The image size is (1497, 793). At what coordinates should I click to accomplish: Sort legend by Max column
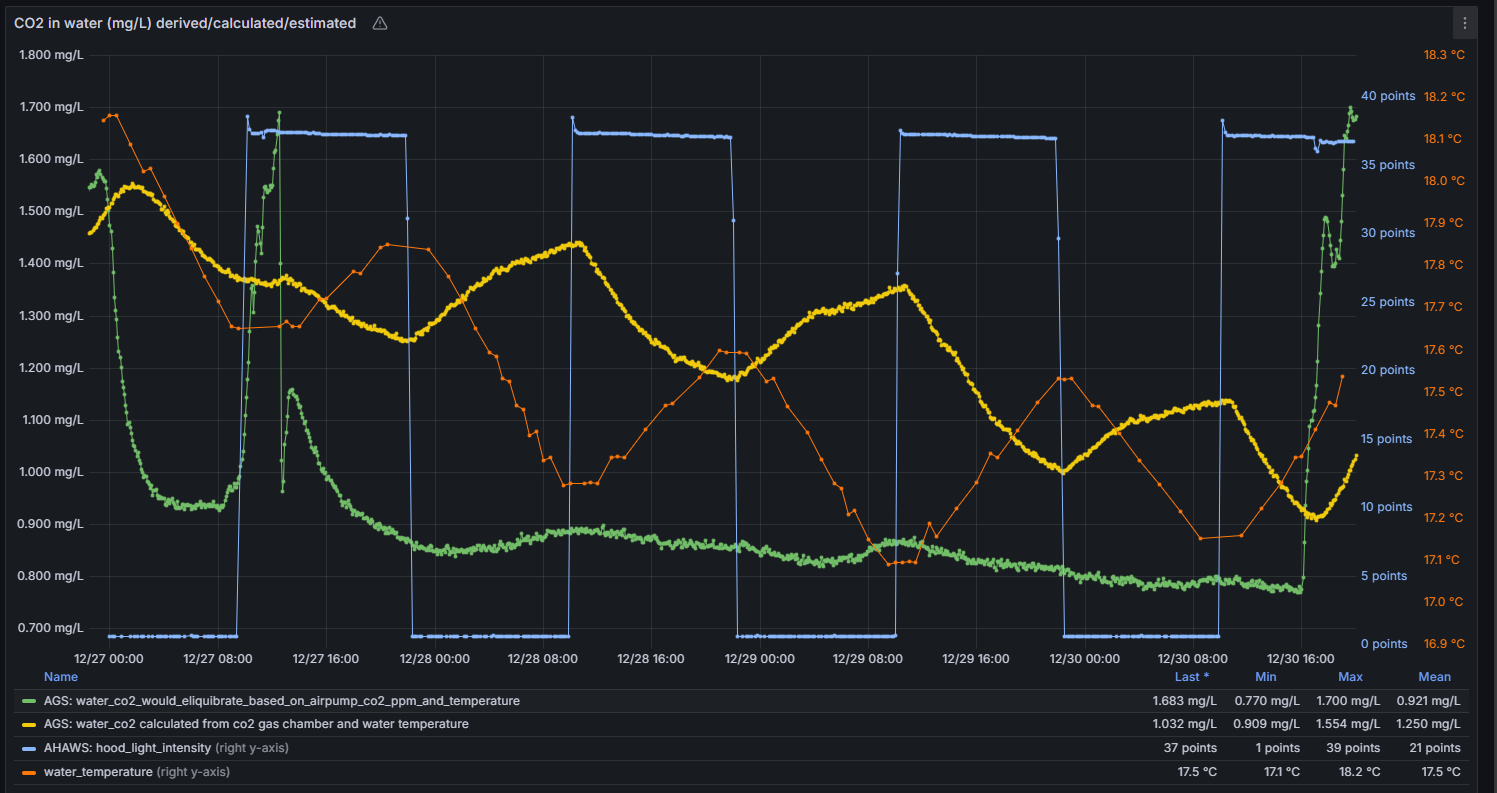(x=1350, y=677)
